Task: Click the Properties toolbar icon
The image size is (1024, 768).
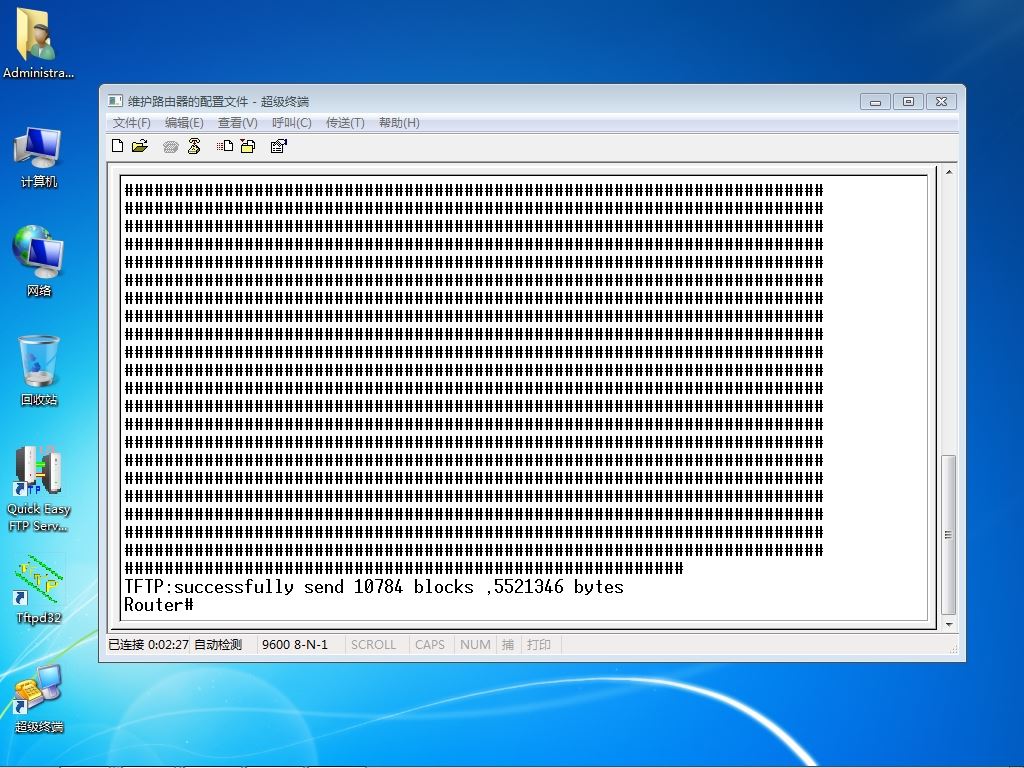Action: pyautogui.click(x=278, y=146)
